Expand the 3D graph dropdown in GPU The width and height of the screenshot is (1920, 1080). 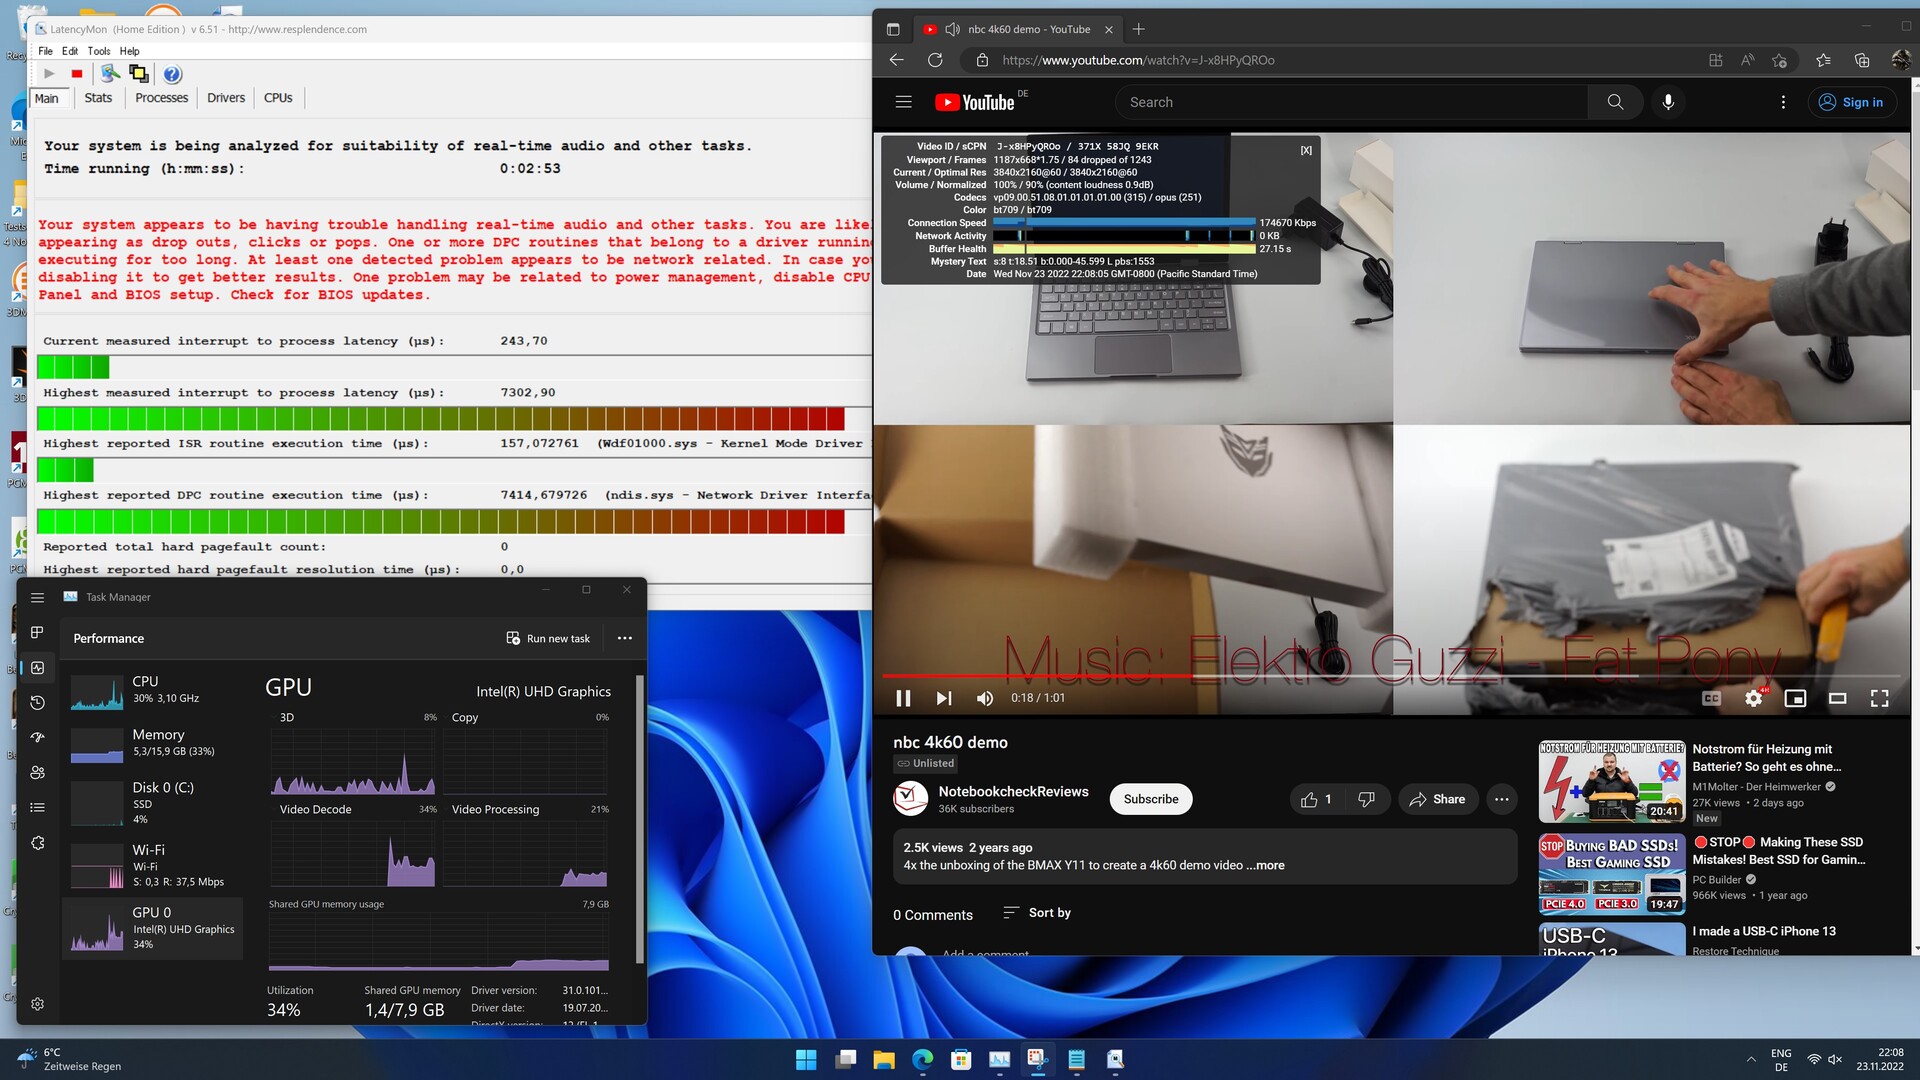(287, 717)
